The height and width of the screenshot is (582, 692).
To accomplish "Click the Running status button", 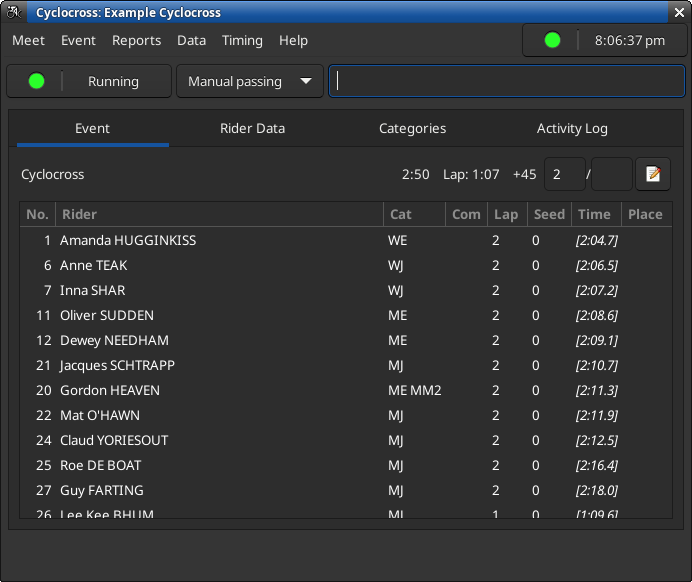I will [89, 81].
